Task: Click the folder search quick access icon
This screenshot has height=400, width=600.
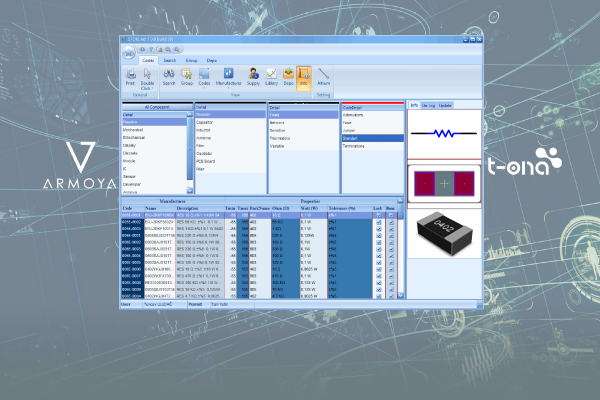Action: point(159,49)
